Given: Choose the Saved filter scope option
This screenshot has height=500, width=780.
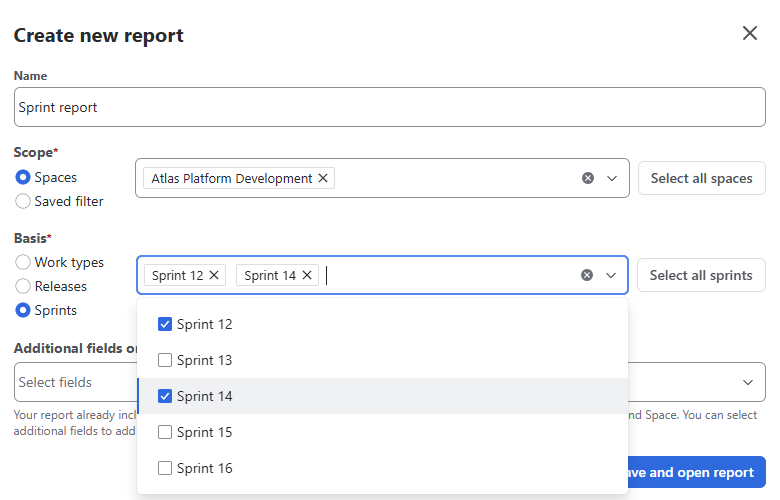Looking at the screenshot, I should point(23,201).
